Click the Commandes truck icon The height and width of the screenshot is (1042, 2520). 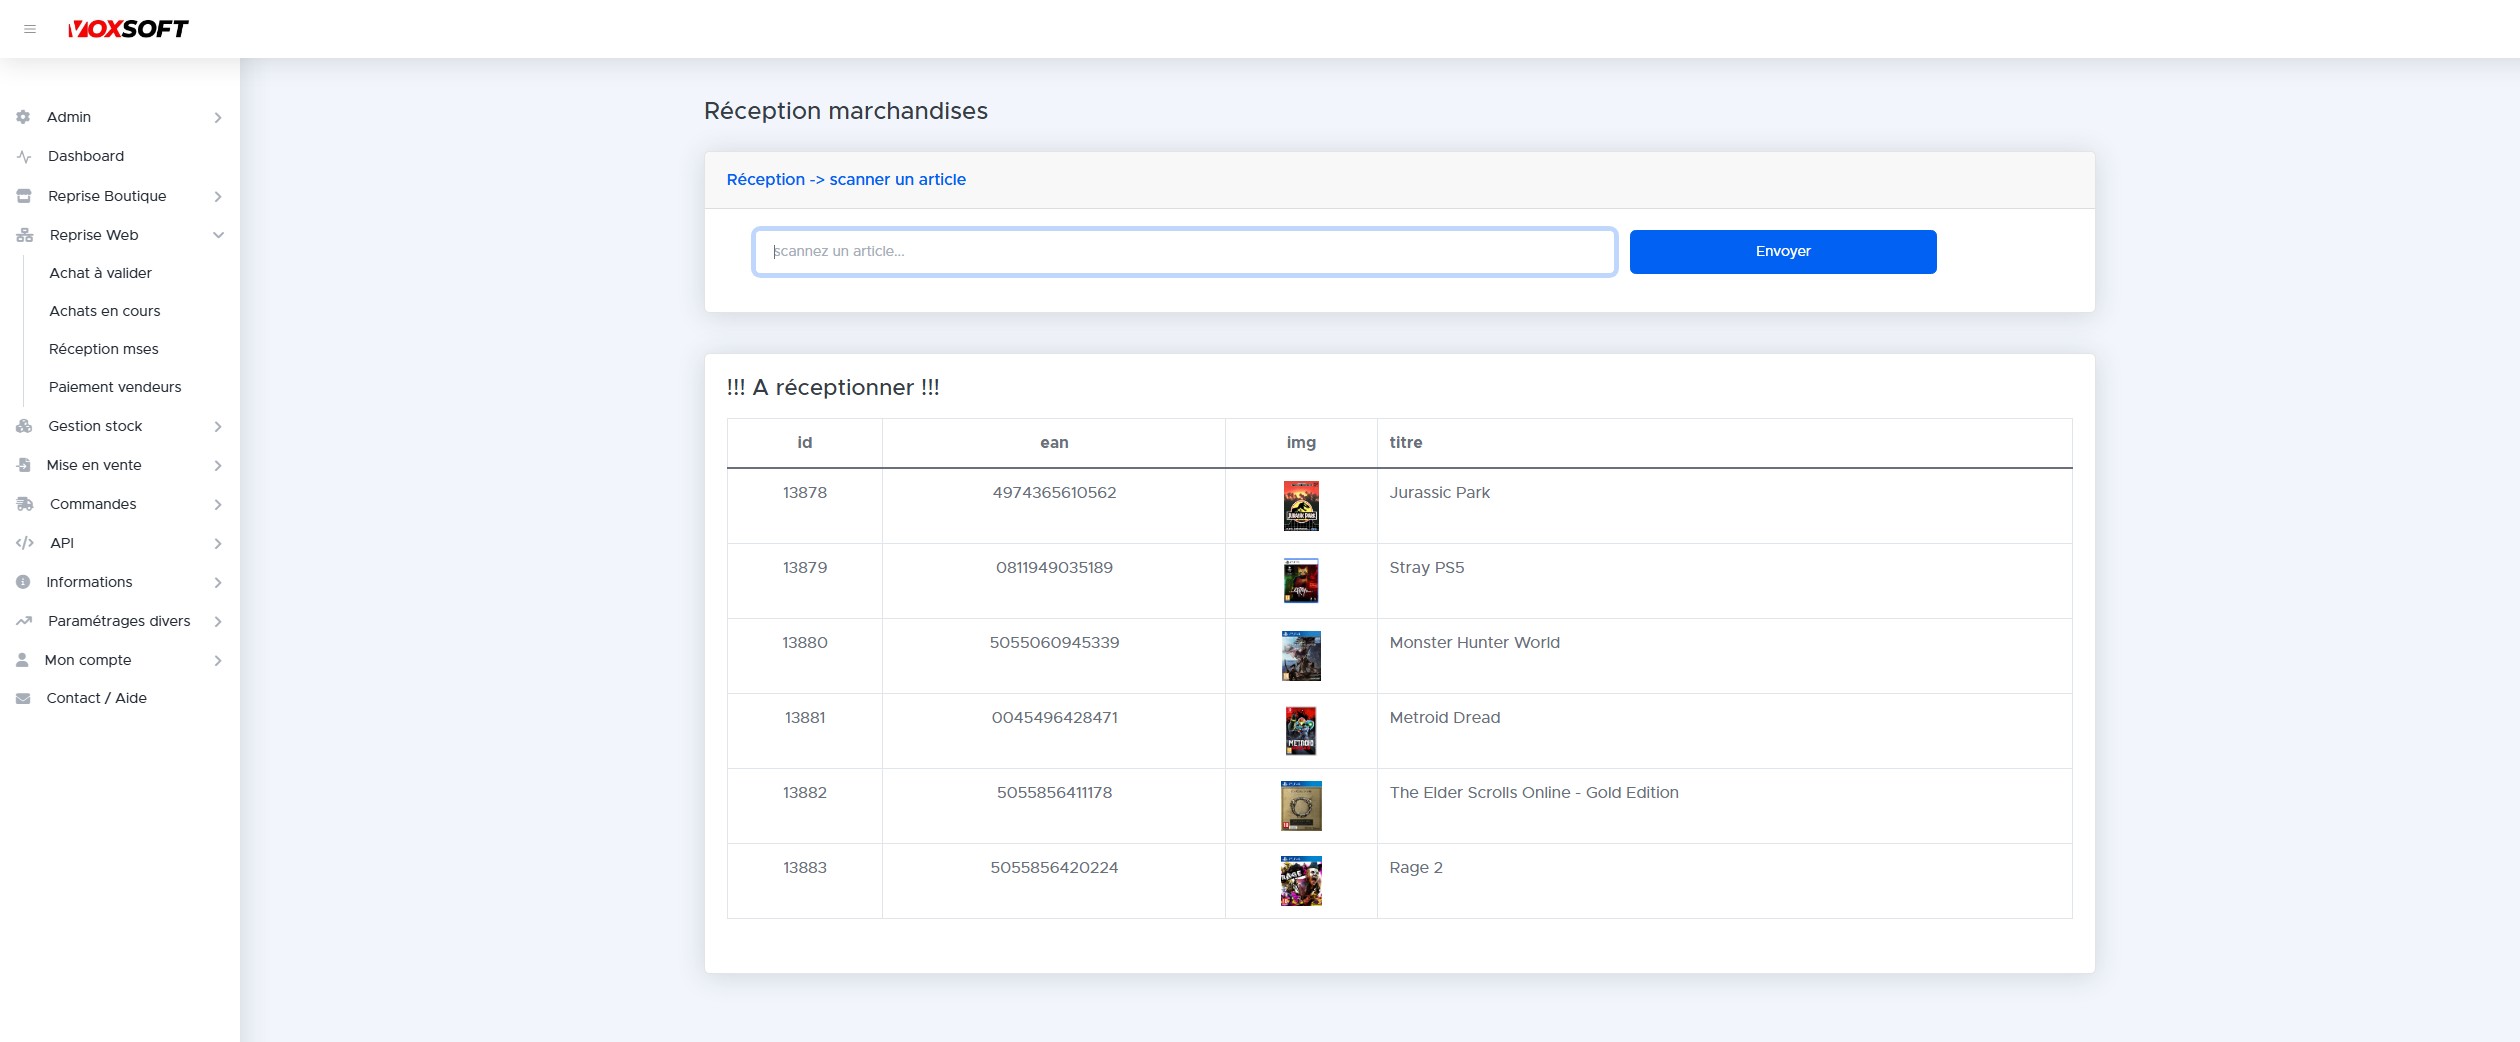pos(24,504)
